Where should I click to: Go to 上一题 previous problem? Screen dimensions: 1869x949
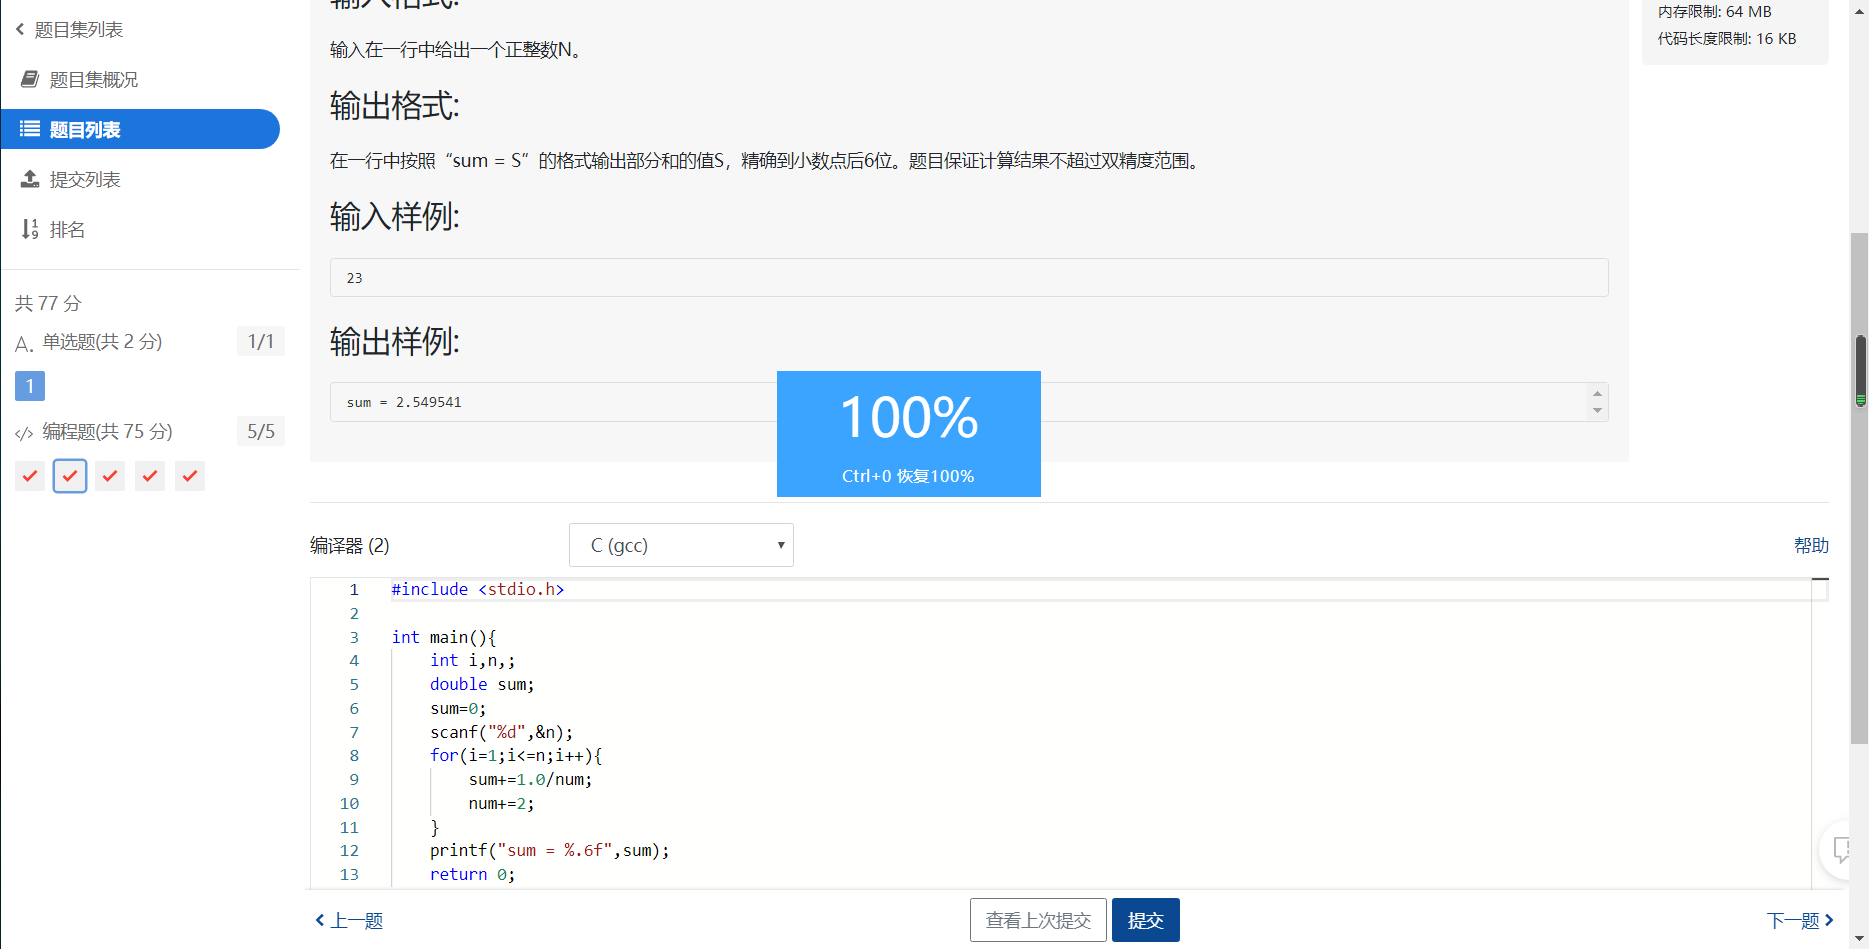tap(349, 921)
